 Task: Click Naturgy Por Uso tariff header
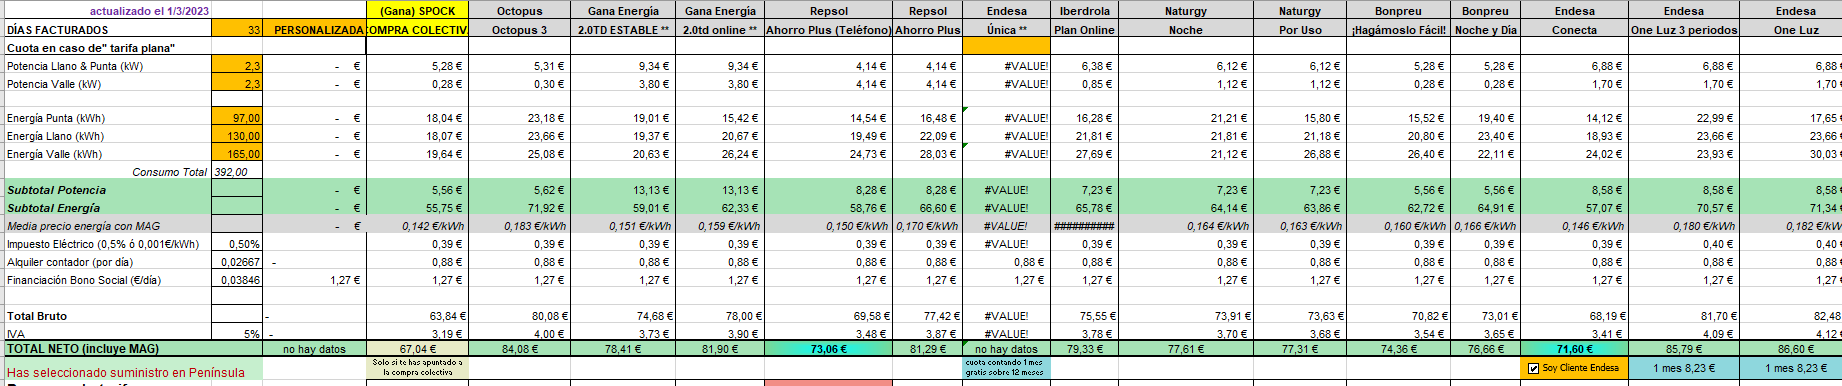pyautogui.click(x=1300, y=30)
